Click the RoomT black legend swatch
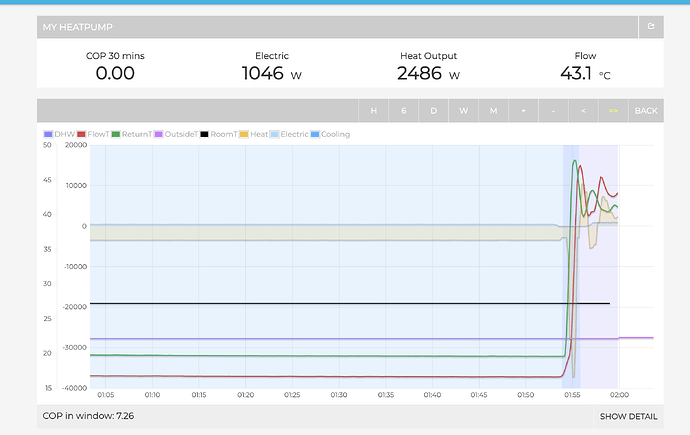This screenshot has width=690, height=435. click(x=204, y=134)
